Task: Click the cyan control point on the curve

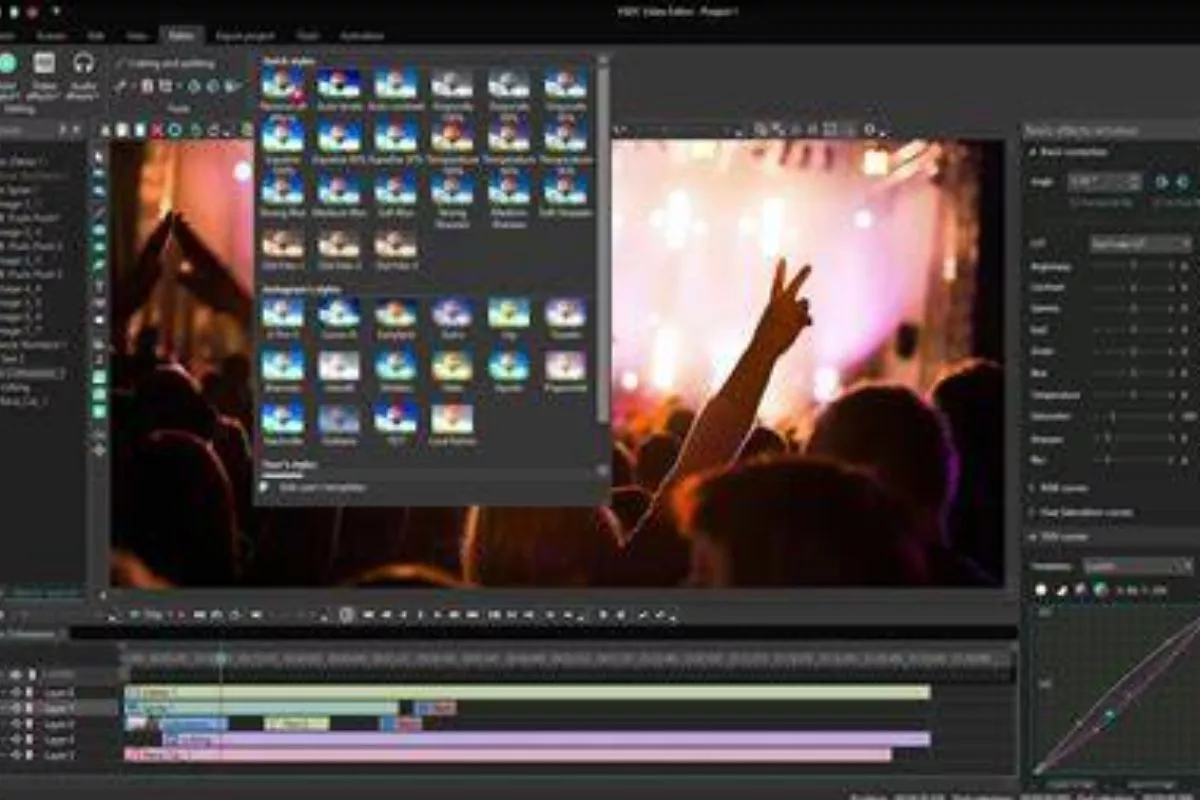Action: tap(1109, 715)
